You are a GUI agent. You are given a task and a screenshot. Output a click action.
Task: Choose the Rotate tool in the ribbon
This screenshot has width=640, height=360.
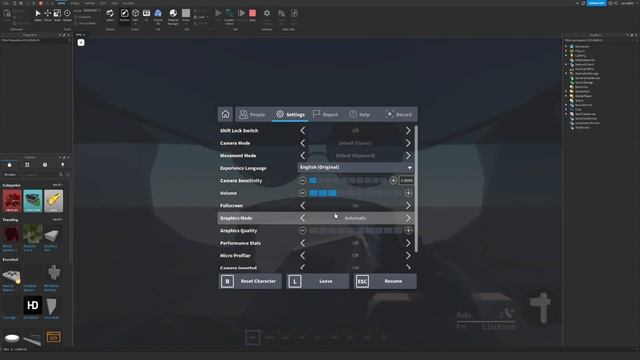[67, 15]
